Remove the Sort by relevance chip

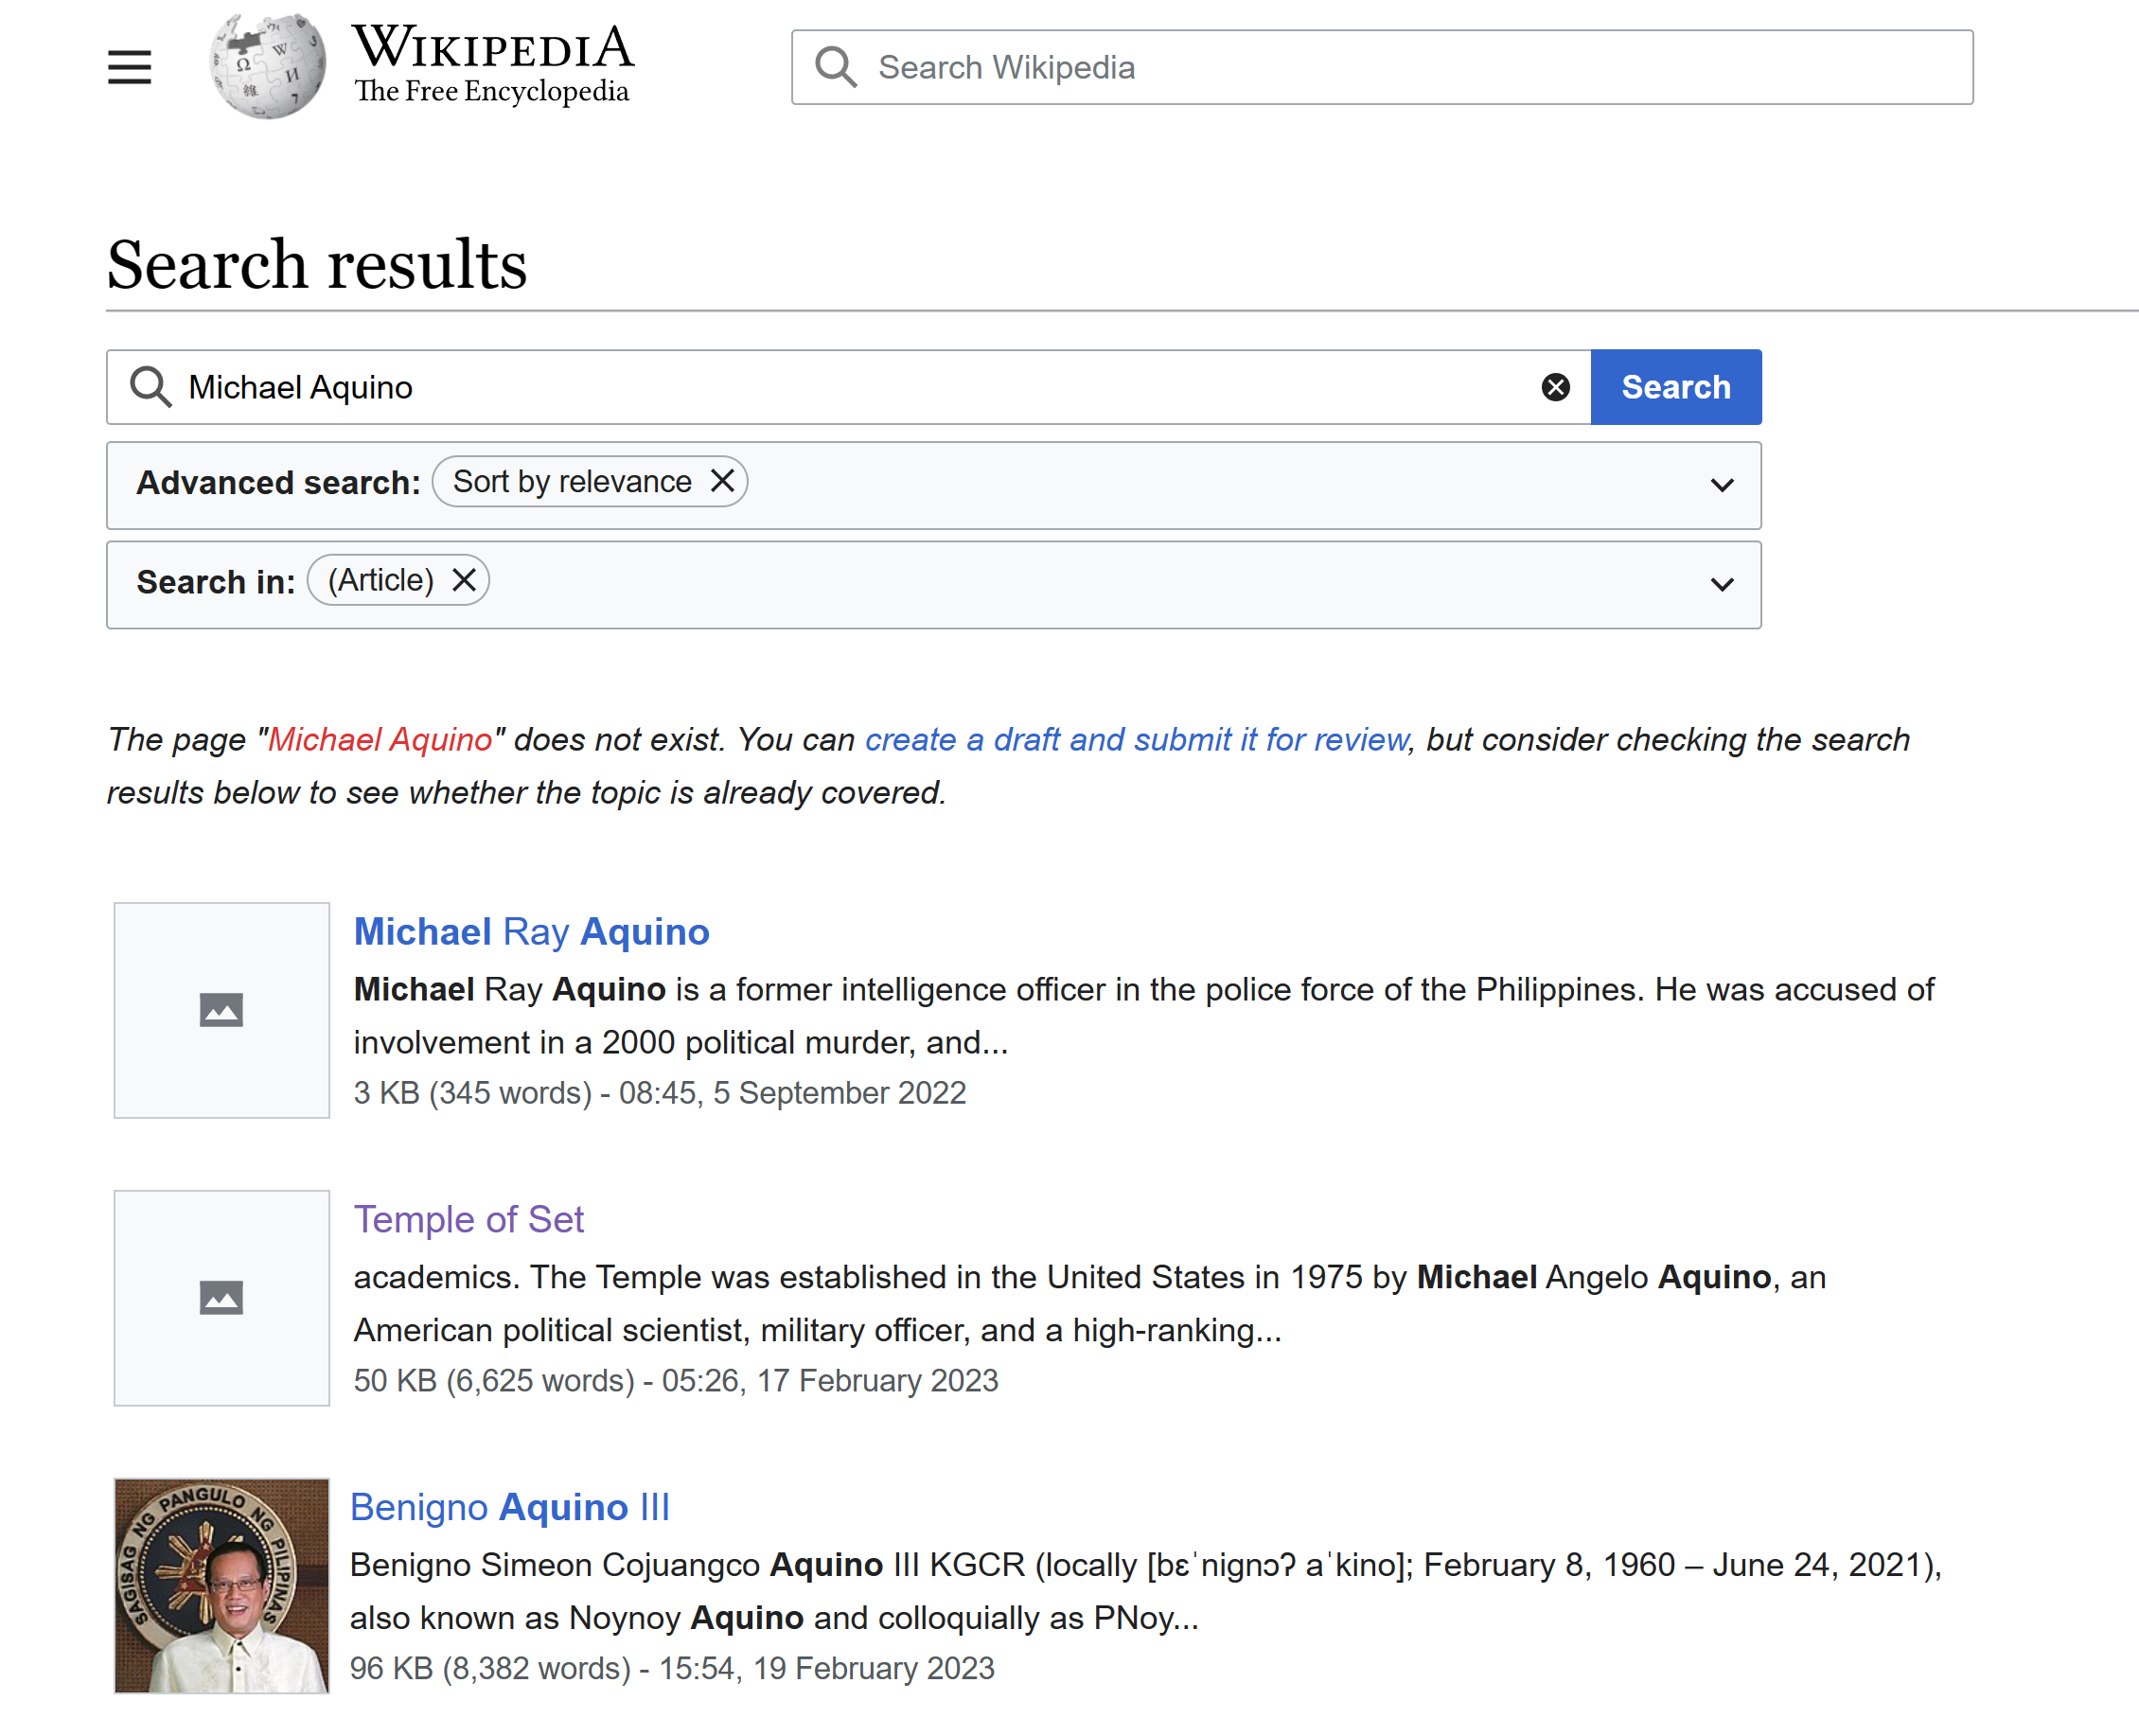(722, 481)
